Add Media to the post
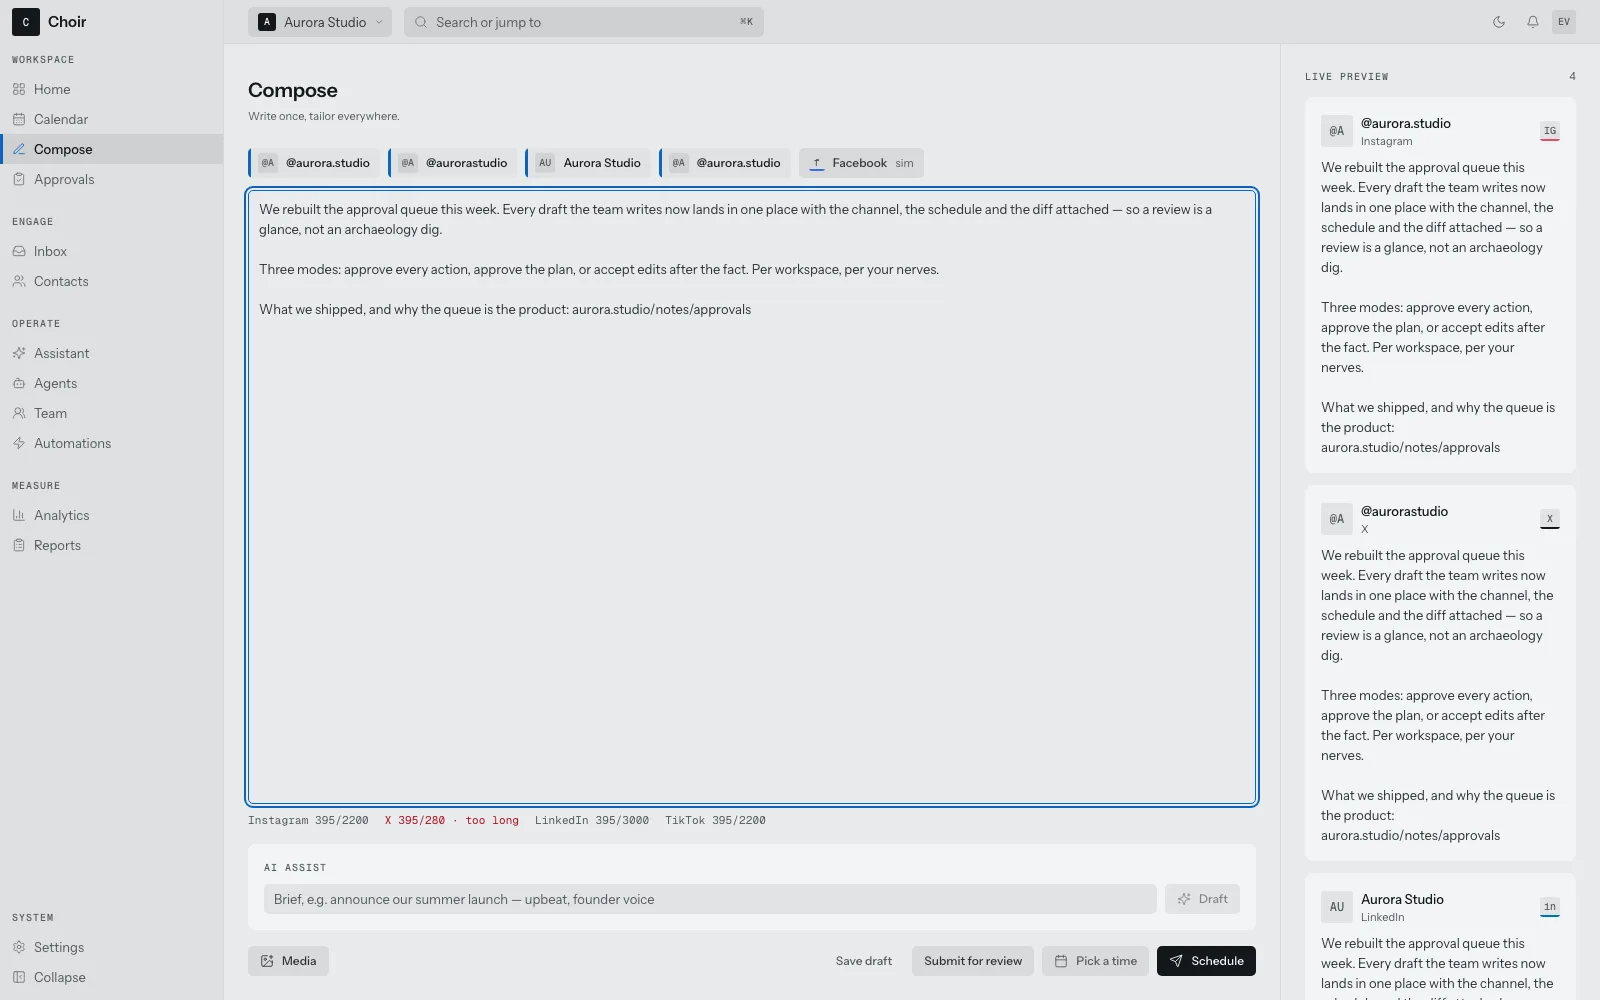This screenshot has width=1600, height=1000. pyautogui.click(x=288, y=961)
